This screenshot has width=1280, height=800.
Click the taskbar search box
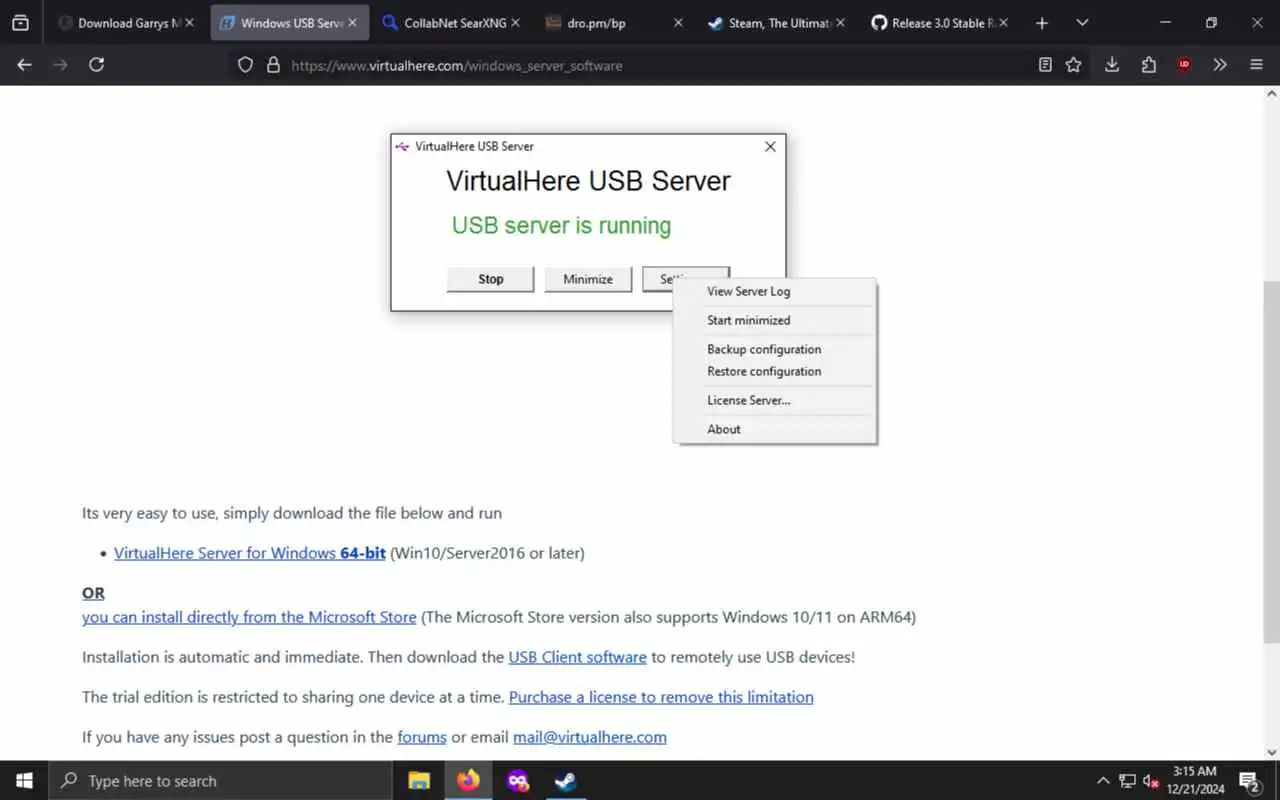221,781
